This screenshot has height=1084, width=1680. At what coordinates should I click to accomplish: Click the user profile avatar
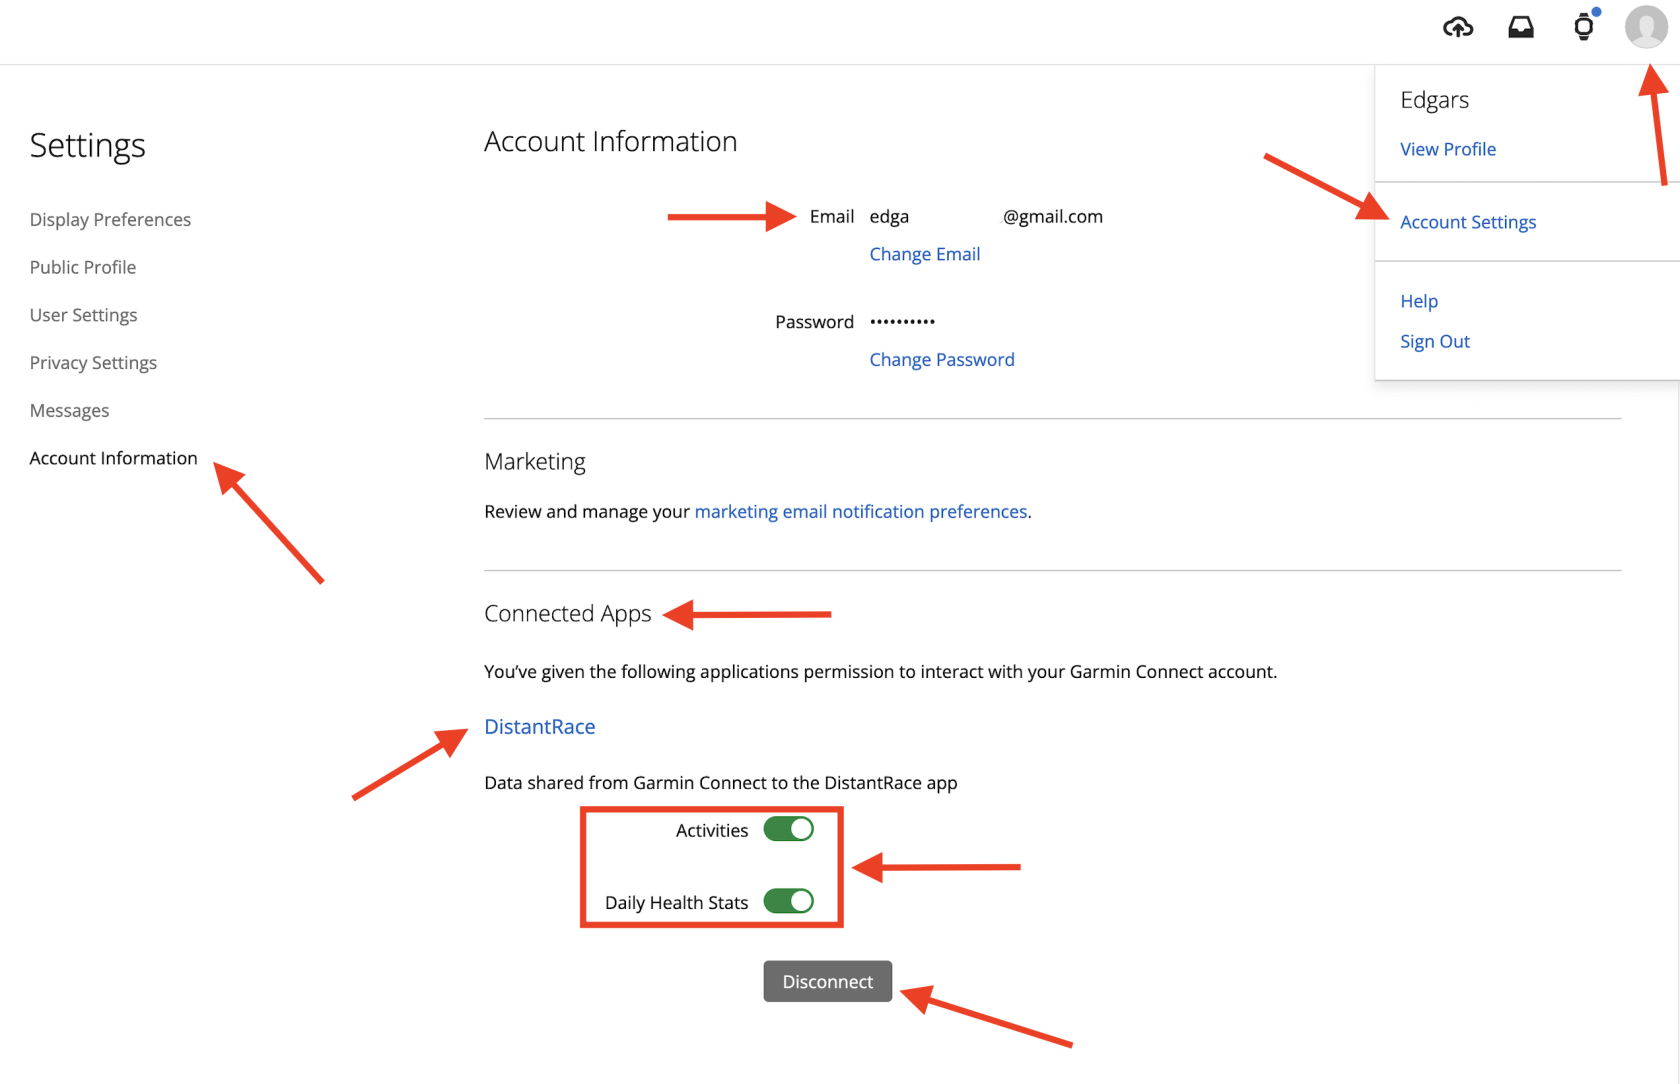pos(1646,27)
